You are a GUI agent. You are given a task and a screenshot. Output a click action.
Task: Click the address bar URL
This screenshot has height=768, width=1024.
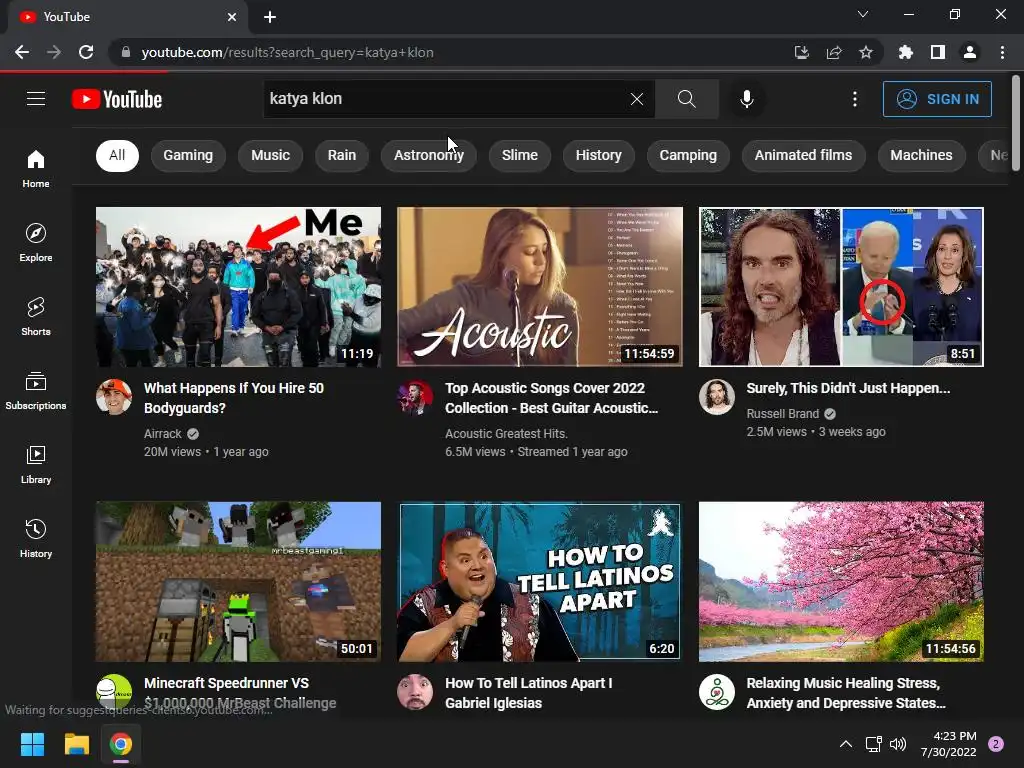(287, 52)
